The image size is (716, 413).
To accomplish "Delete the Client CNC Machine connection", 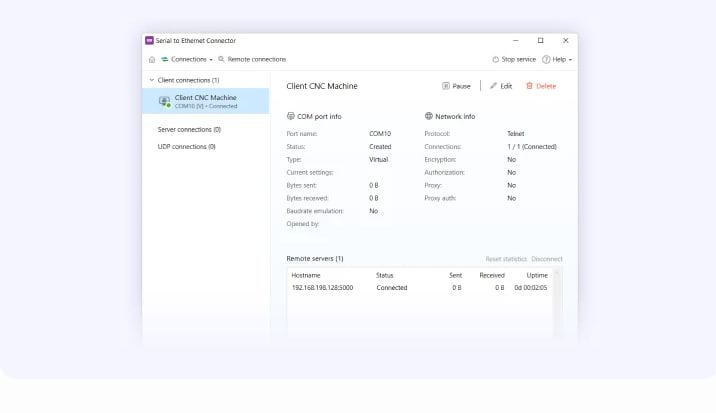I will (541, 86).
